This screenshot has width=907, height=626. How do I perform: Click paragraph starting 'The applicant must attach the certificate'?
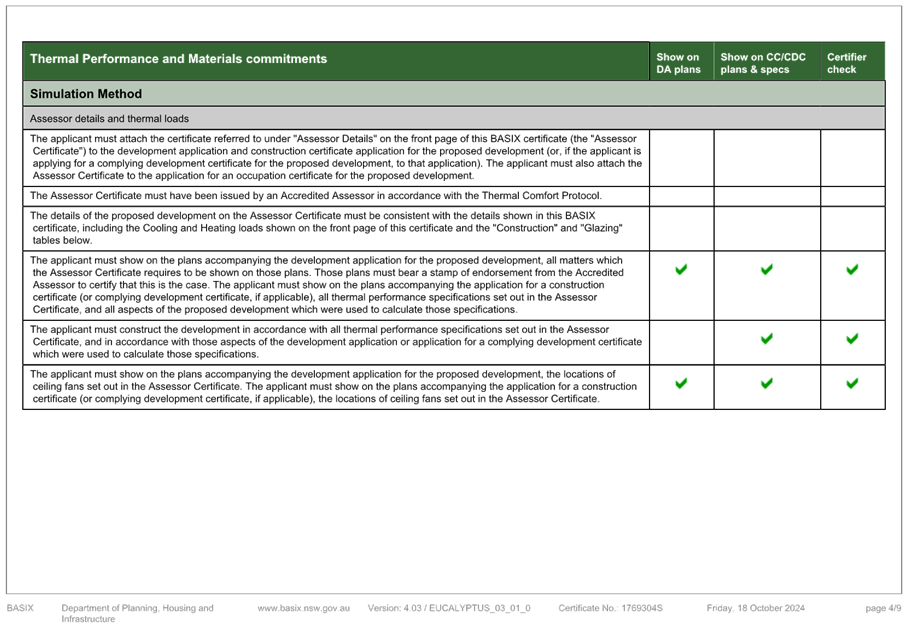pyautogui.click(x=336, y=157)
